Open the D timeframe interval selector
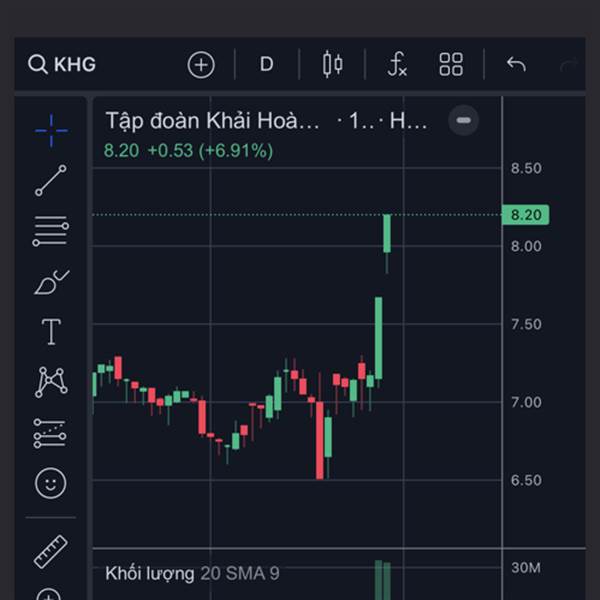Viewport: 600px width, 600px height. coord(266,64)
